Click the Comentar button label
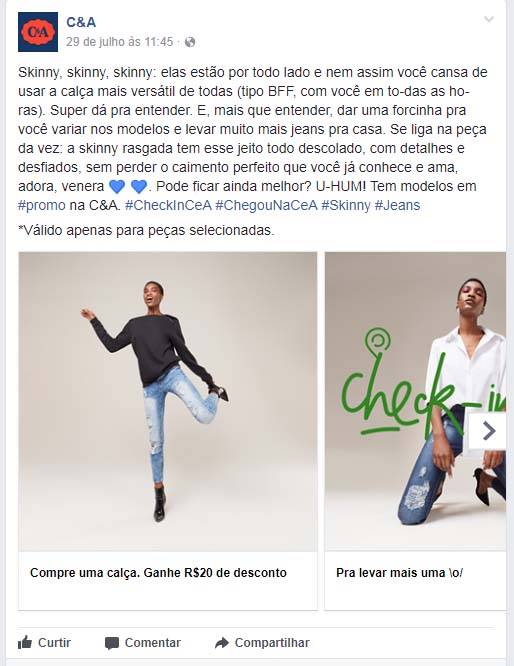This screenshot has width=514, height=666. pos(153,643)
